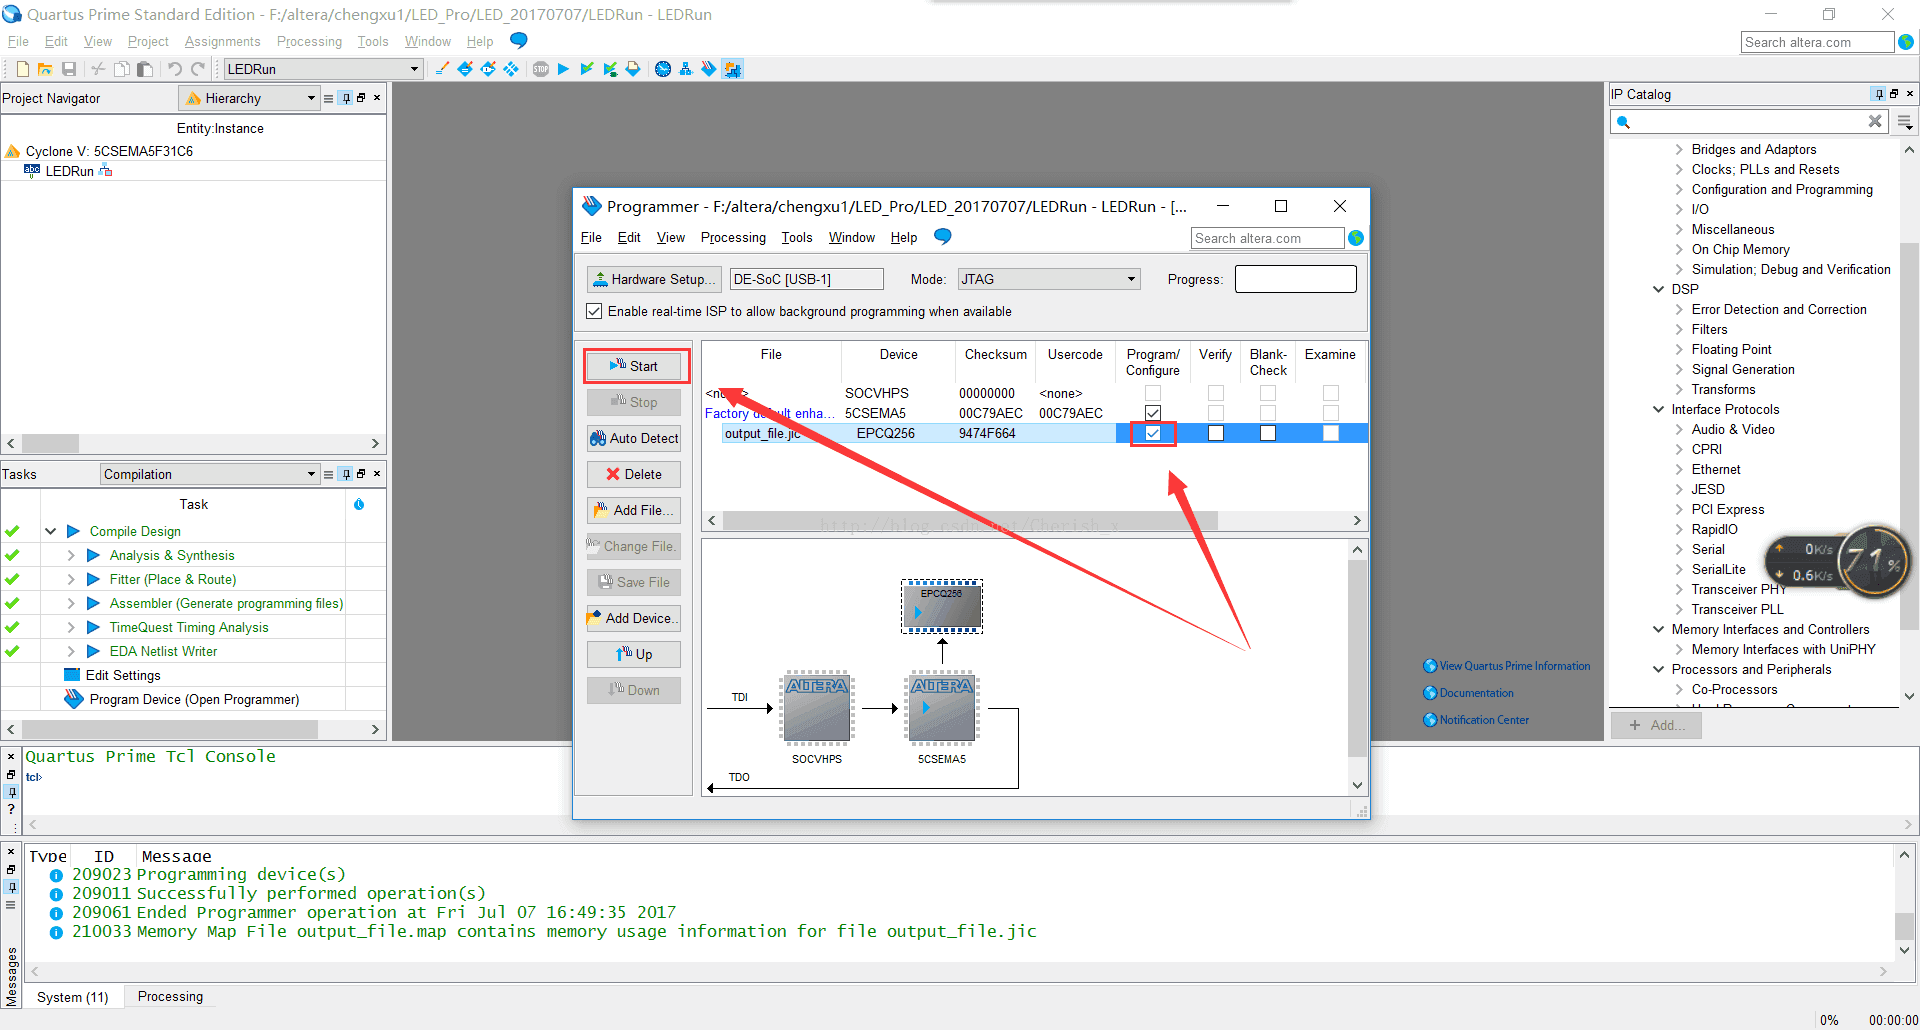Viewport: 1920px width, 1030px height.
Task: Click the New file icon in Quartus toolbar
Action: point(22,69)
